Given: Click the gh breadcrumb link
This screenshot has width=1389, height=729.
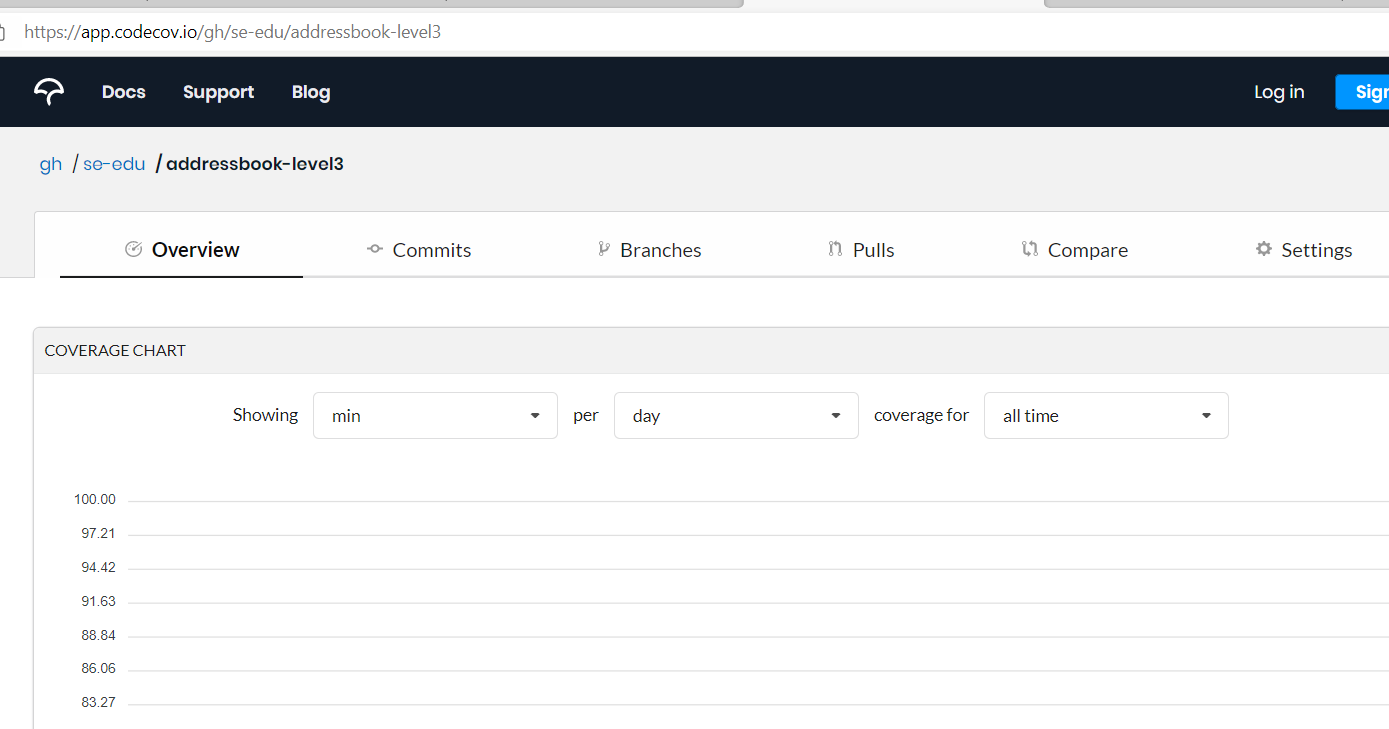Looking at the screenshot, I should click(x=51, y=164).
